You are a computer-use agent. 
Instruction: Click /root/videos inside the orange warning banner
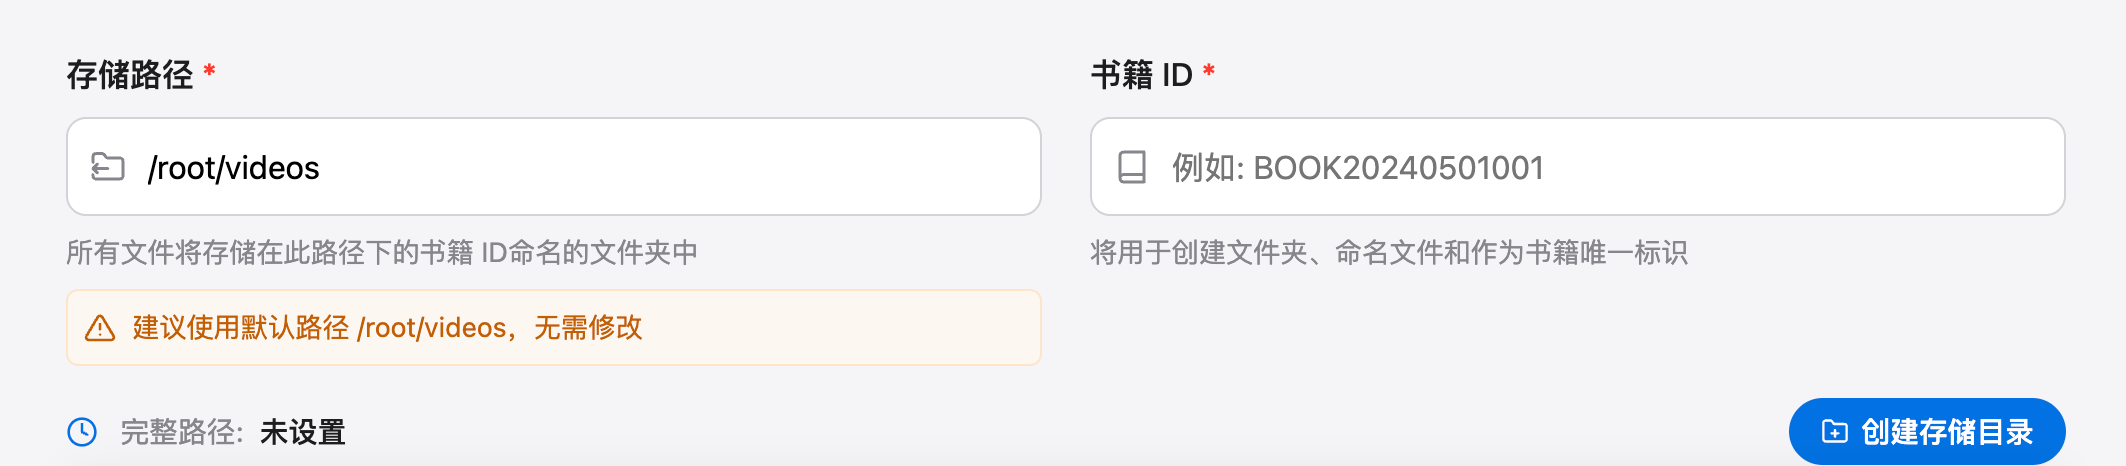click(432, 328)
